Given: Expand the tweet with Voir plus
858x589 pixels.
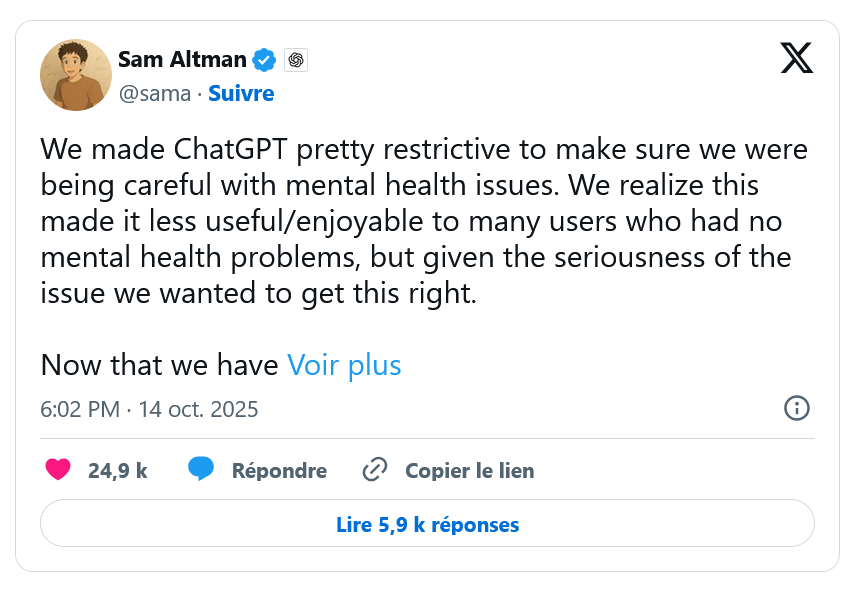Looking at the screenshot, I should [x=344, y=365].
